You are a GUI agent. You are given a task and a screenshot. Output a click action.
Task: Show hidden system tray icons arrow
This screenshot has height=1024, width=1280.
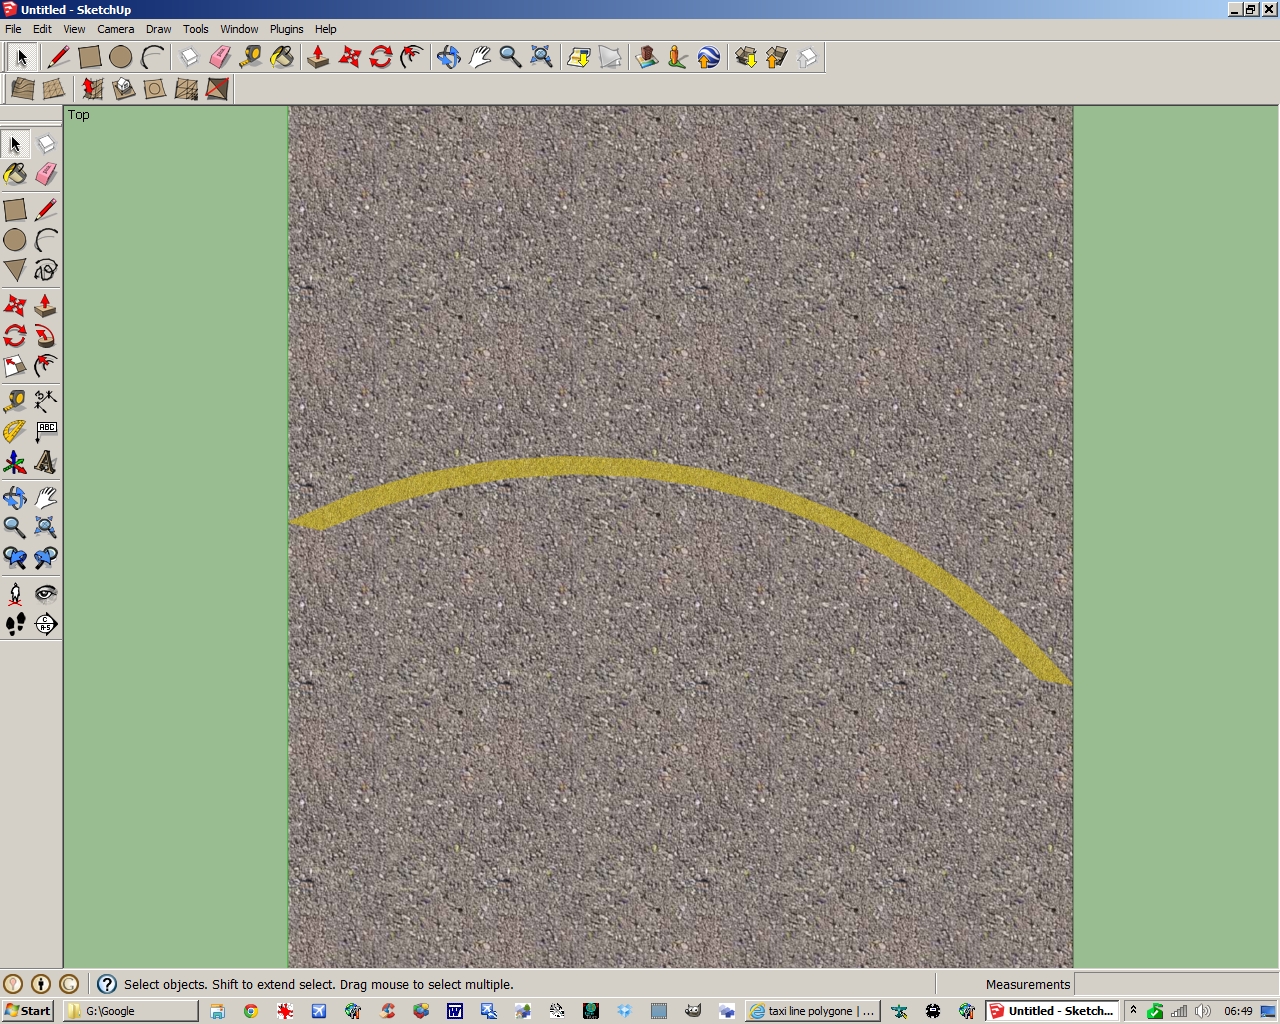1133,1011
